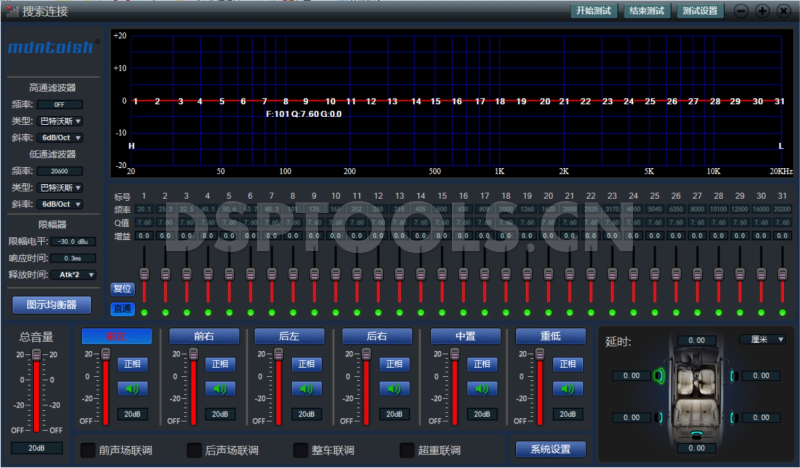Mute the 重低 channel speaker icon
Viewport: 800px width, 468px height.
(568, 389)
